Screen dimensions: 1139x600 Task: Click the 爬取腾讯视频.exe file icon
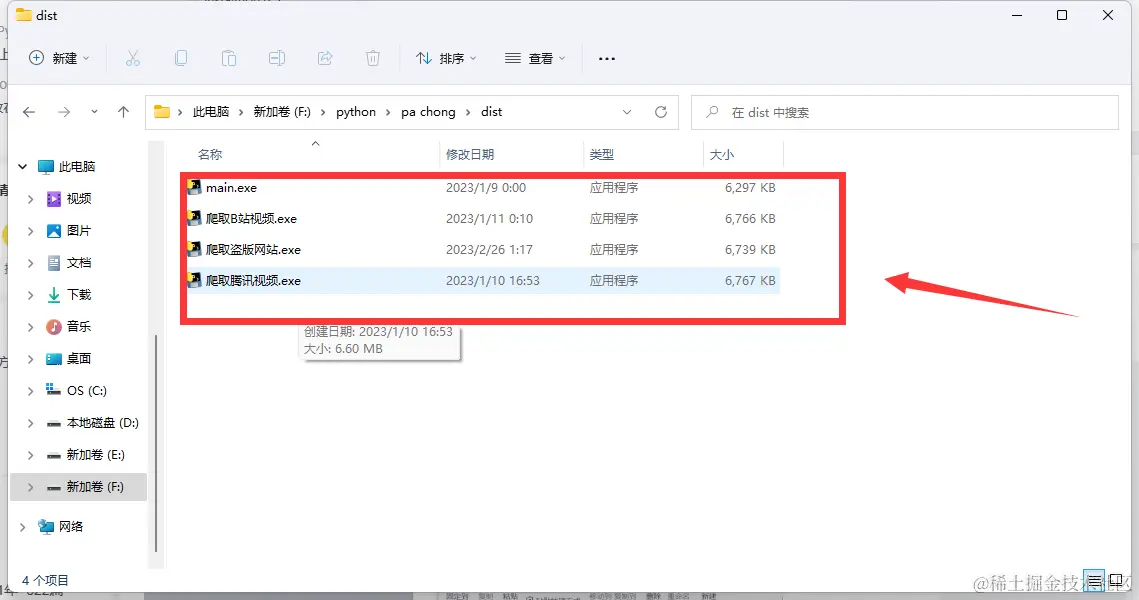coord(194,280)
